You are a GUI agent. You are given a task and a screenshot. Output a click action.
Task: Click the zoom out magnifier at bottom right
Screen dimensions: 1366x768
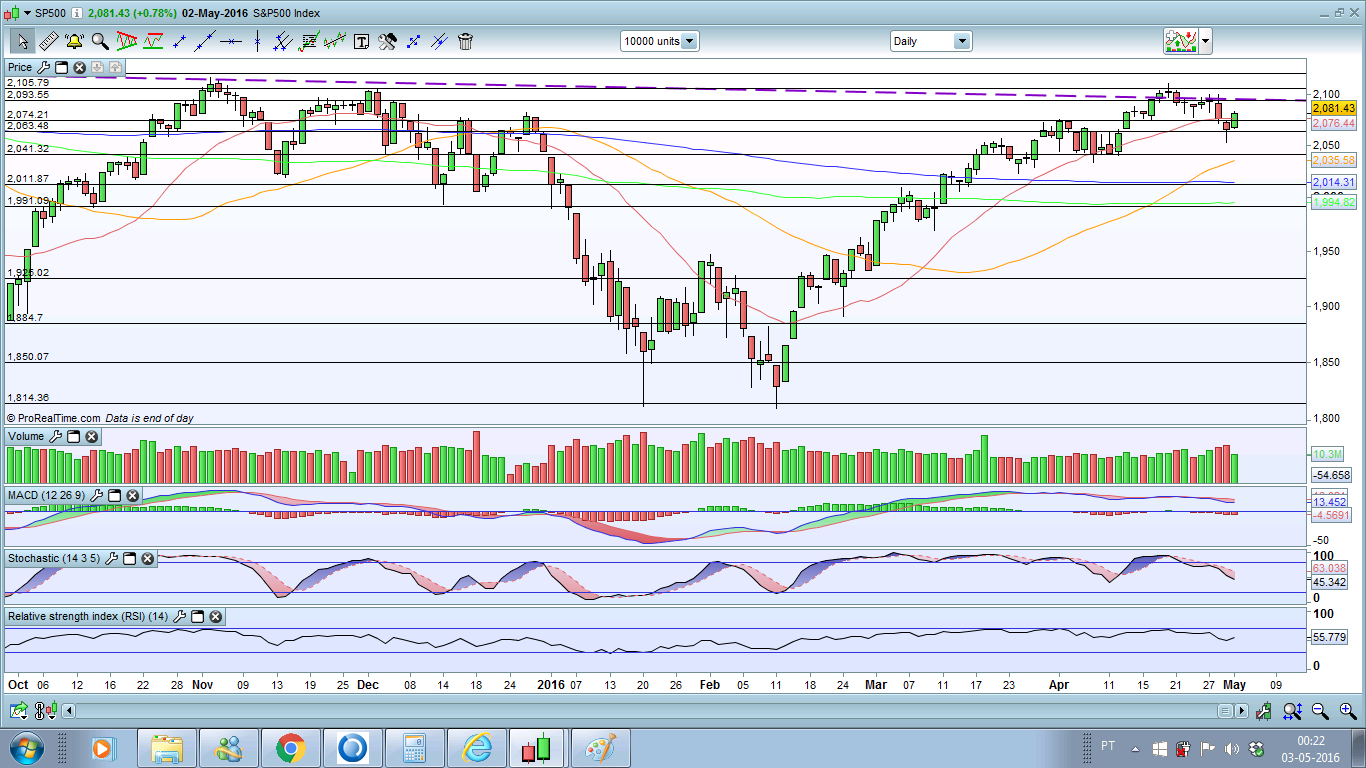pos(1320,711)
